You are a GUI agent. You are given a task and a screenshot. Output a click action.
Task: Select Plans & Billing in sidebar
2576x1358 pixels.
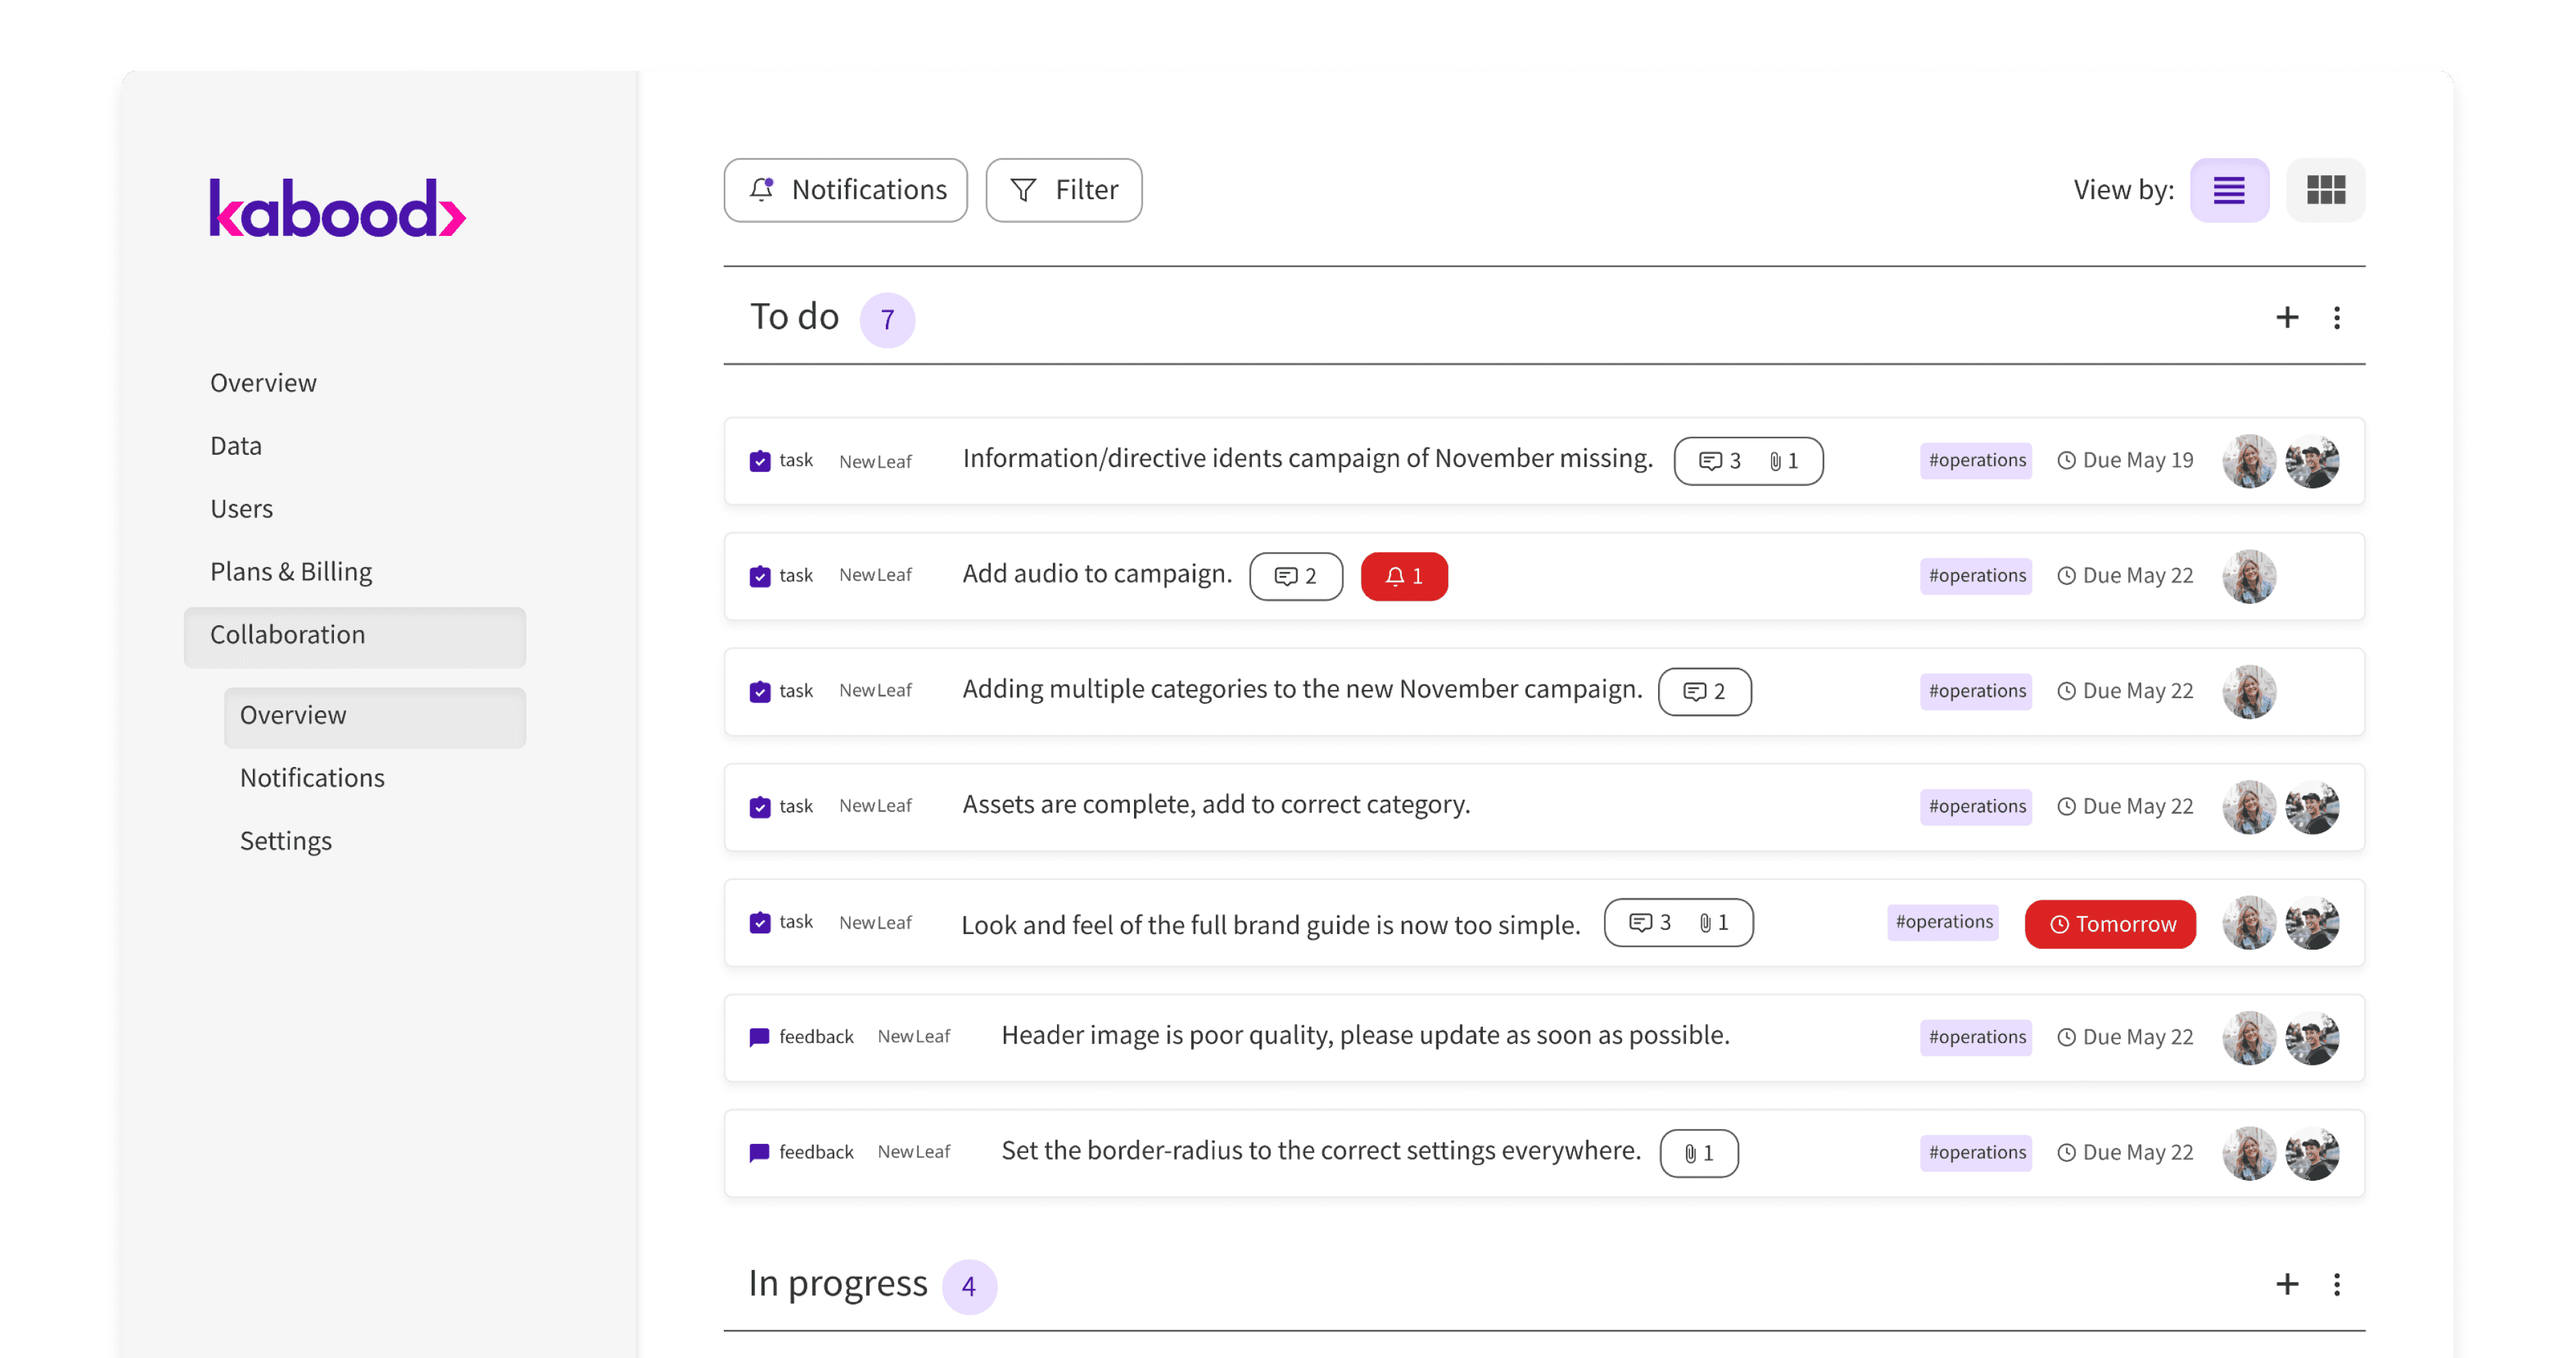pyautogui.click(x=291, y=572)
